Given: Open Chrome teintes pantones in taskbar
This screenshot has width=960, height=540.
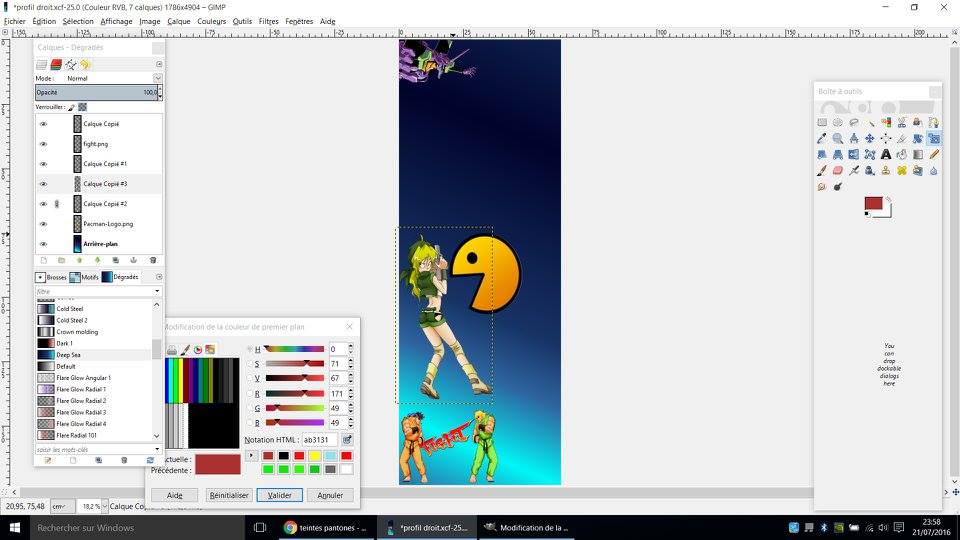Looking at the screenshot, I should pyautogui.click(x=325, y=527).
